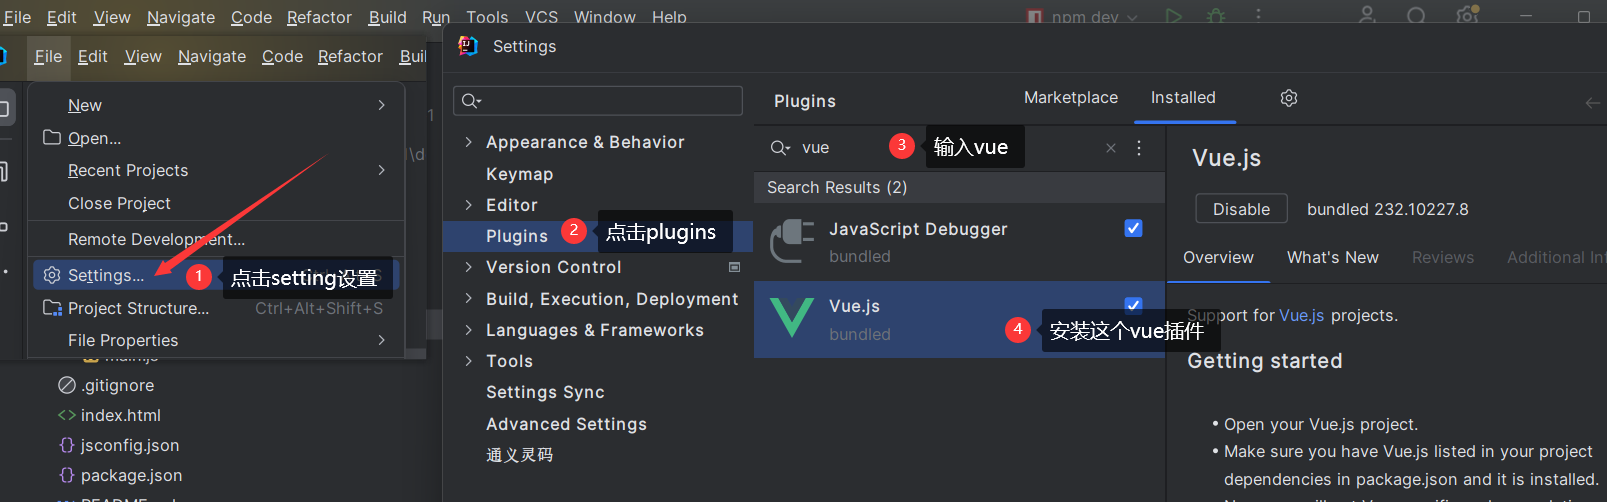This screenshot has height=502, width=1607.
Task: Click the user account icon in top toolbar
Action: coord(1367,15)
